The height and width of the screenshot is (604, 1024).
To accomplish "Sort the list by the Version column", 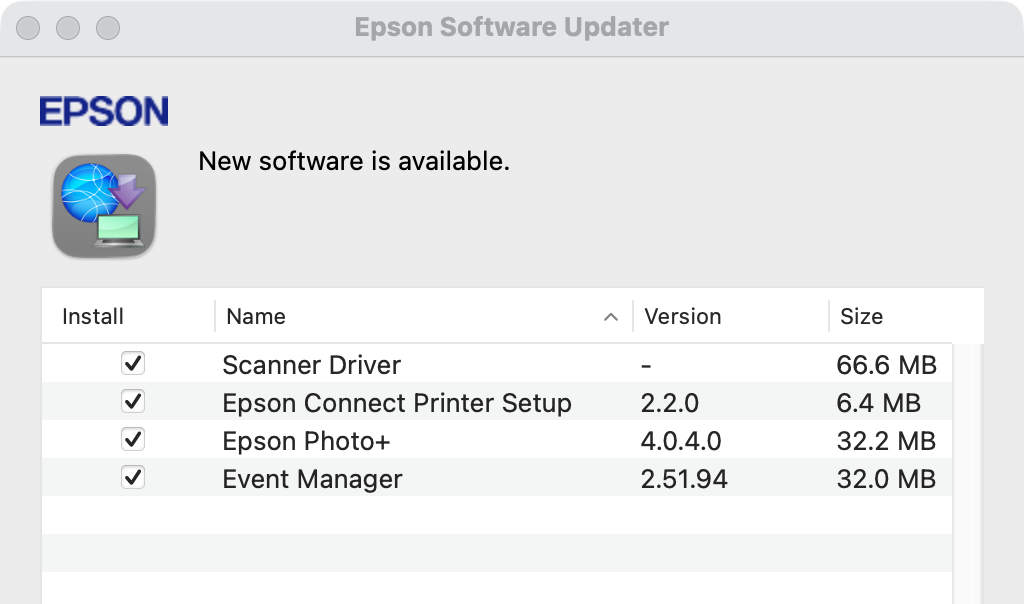I will pyautogui.click(x=683, y=317).
